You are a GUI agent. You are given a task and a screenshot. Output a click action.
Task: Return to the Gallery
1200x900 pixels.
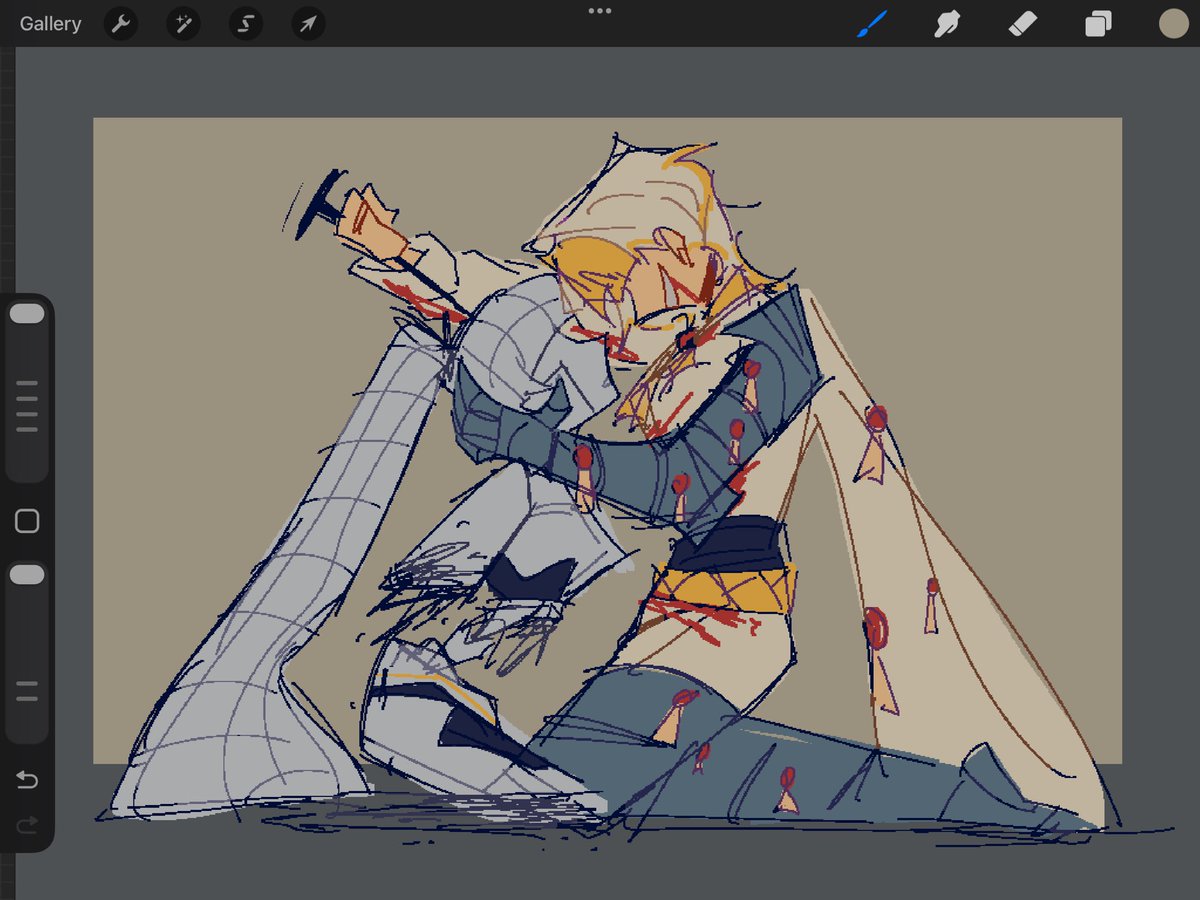click(50, 24)
